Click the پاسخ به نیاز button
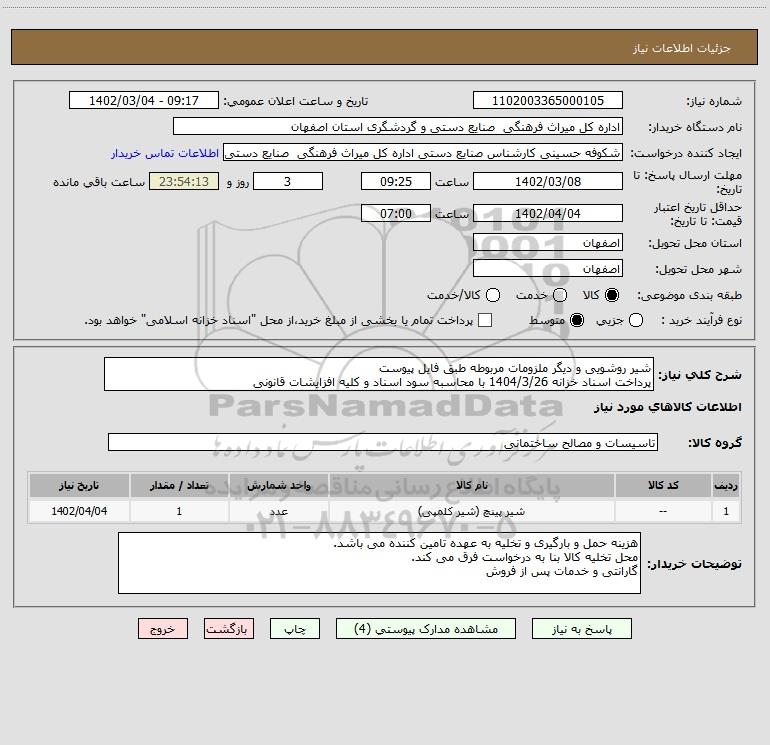The width and height of the screenshot is (770, 745). [x=581, y=629]
